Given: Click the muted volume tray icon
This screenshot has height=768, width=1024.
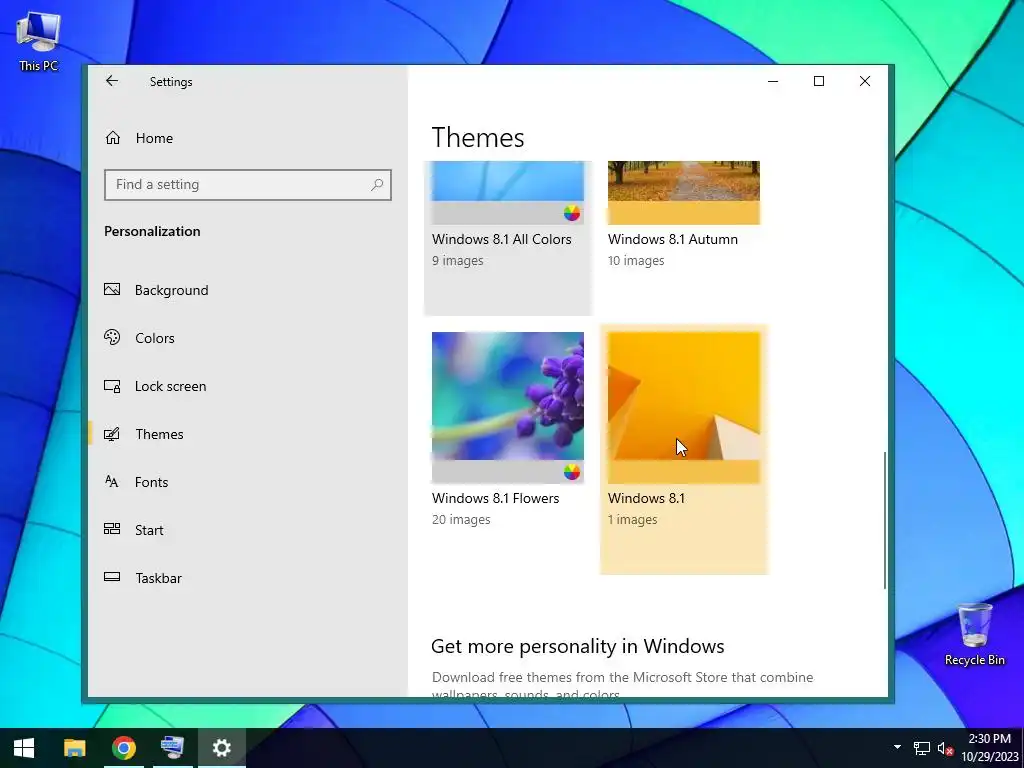Looking at the screenshot, I should (945, 748).
